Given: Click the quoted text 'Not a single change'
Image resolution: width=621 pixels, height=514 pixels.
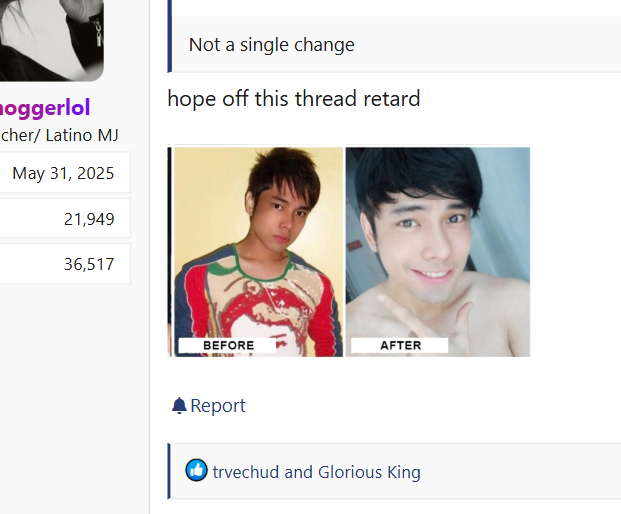Looking at the screenshot, I should pos(272,45).
